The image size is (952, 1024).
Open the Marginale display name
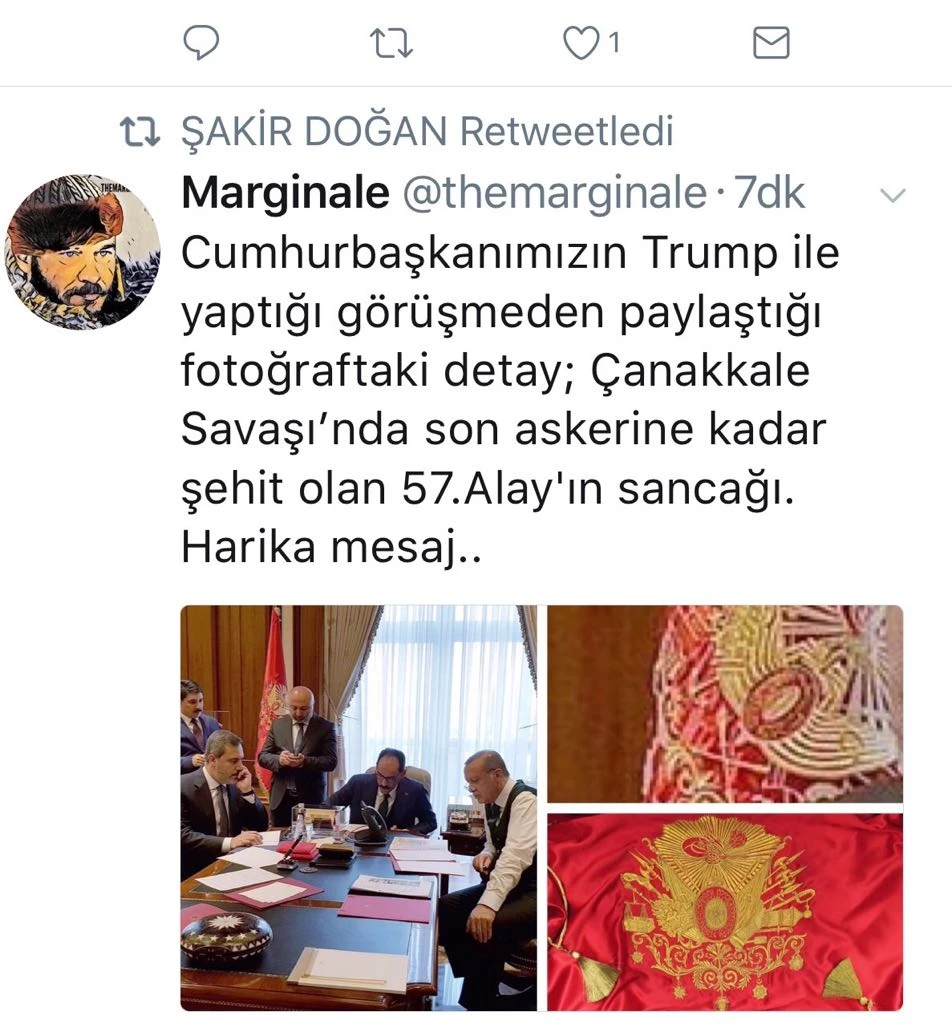(285, 193)
